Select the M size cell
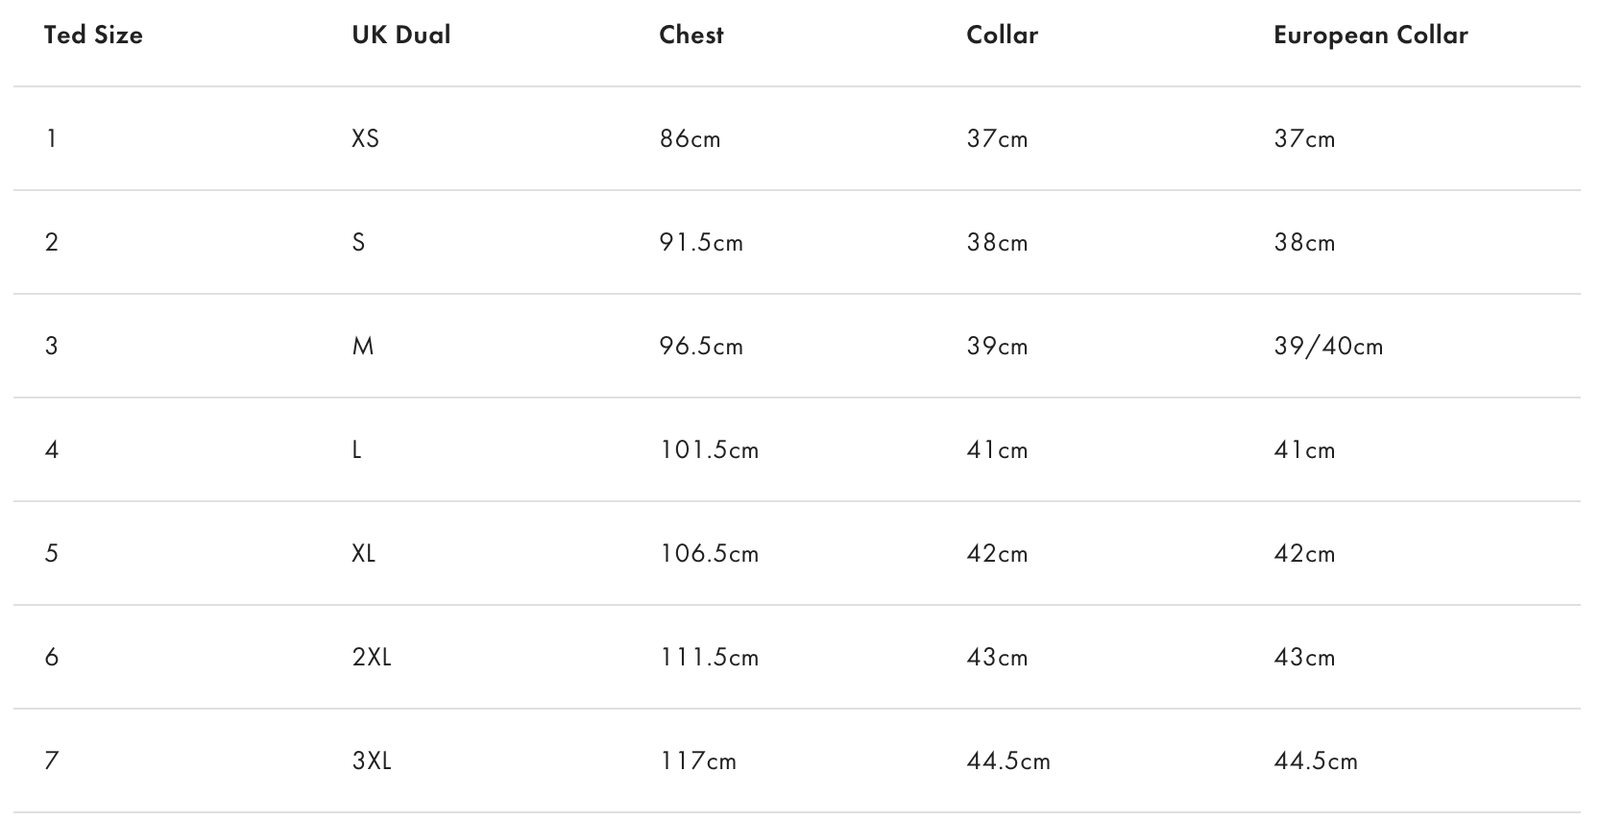The image size is (1600, 820). tap(363, 346)
